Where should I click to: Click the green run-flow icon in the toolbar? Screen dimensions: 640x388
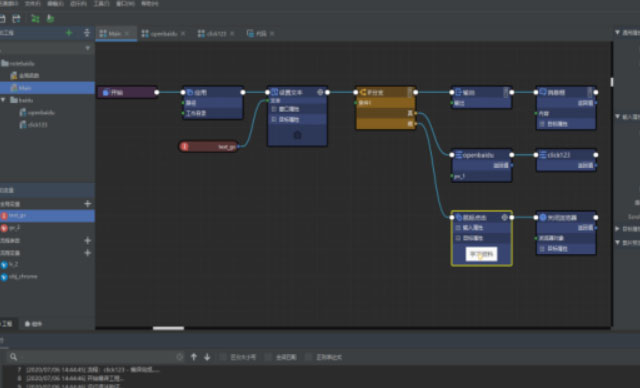click(35, 19)
